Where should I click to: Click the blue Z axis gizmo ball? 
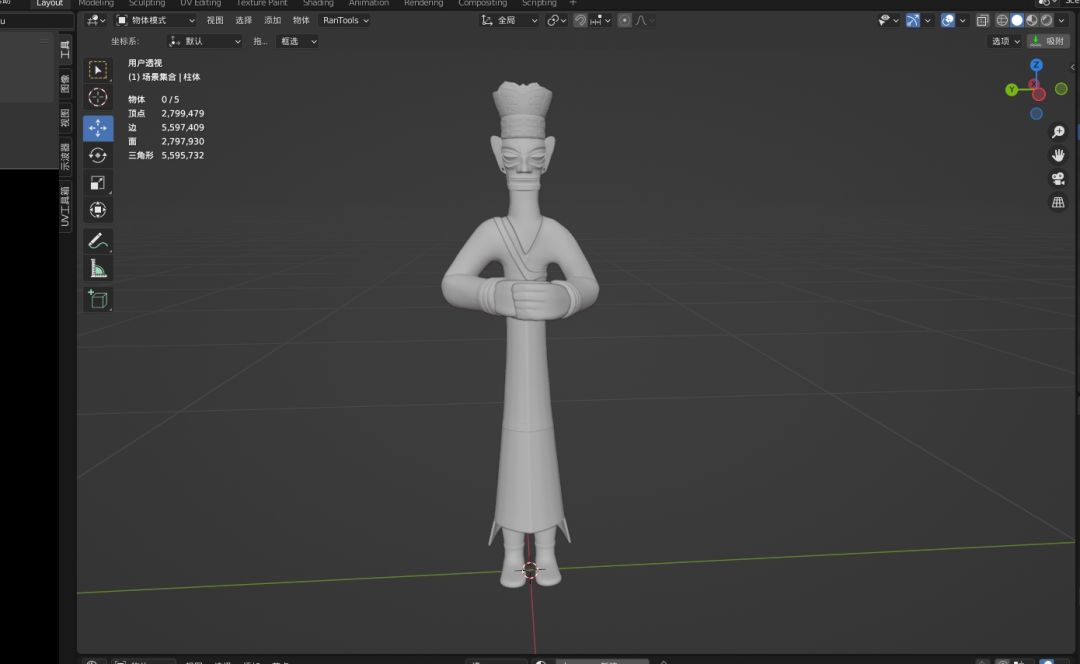point(1036,65)
